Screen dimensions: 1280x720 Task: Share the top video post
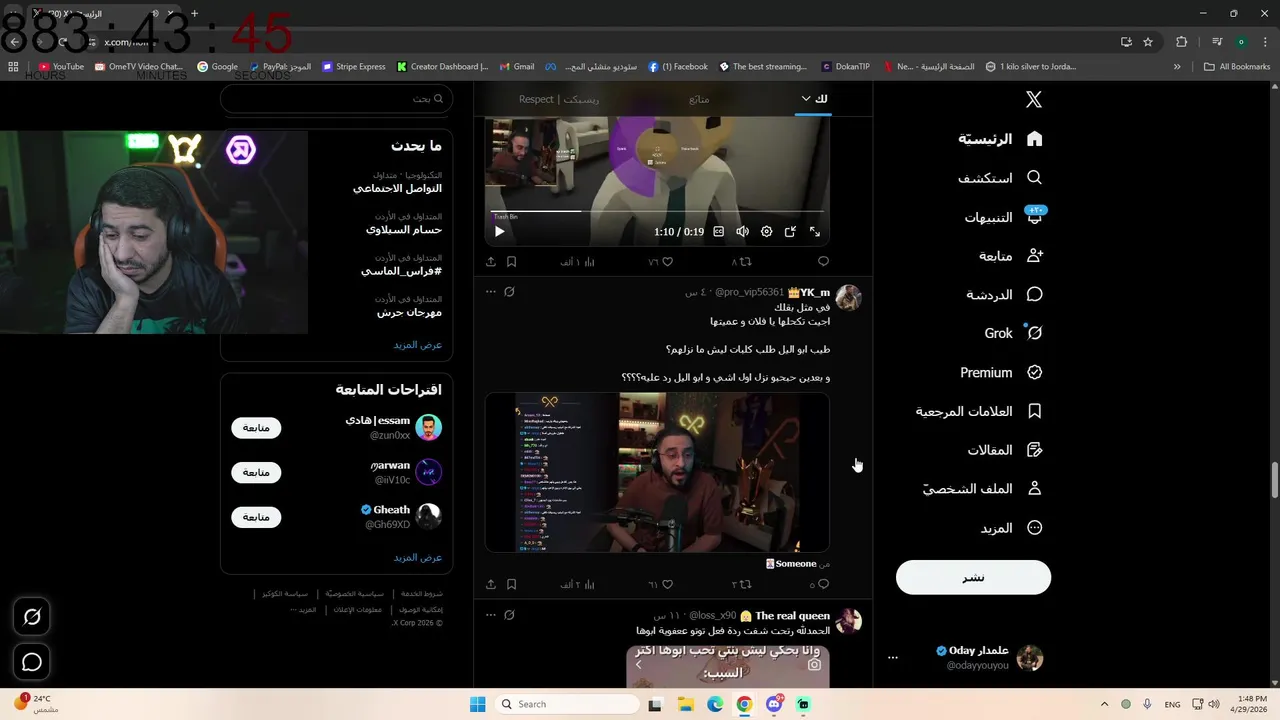(x=491, y=262)
